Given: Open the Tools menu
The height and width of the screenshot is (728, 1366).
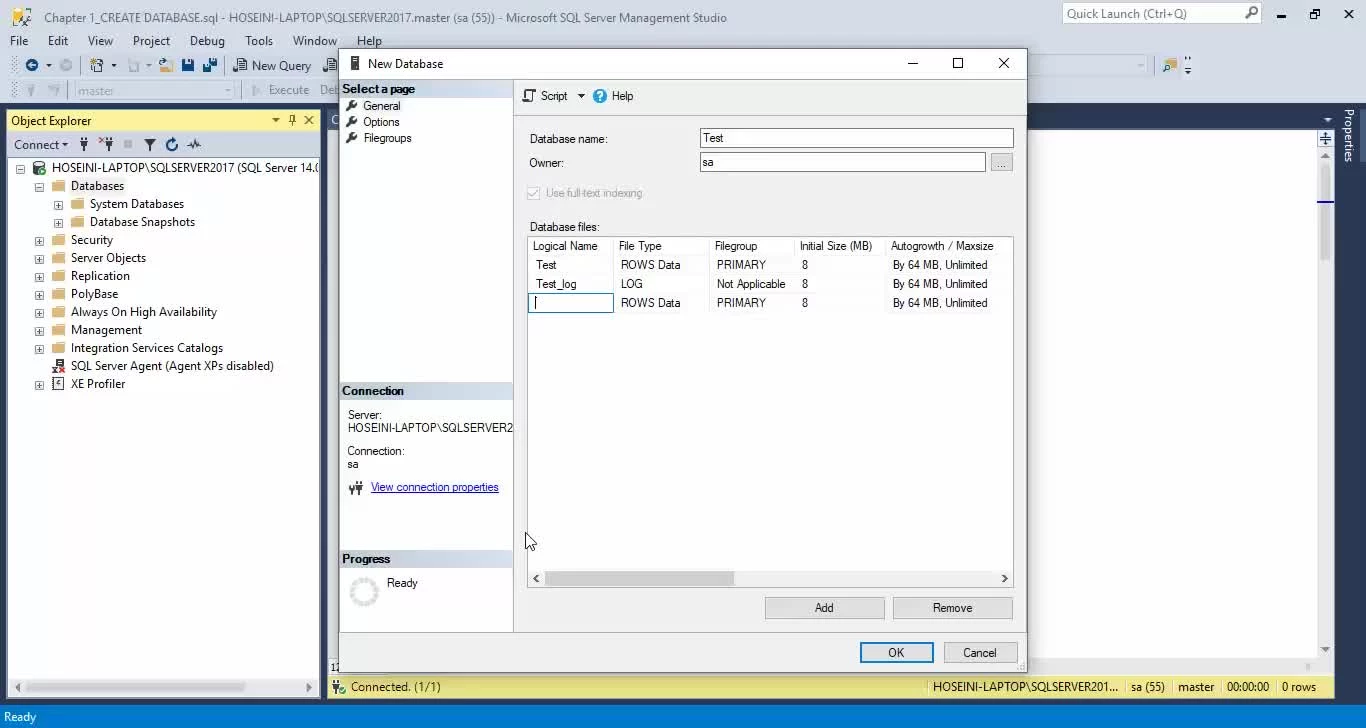Looking at the screenshot, I should 259,41.
